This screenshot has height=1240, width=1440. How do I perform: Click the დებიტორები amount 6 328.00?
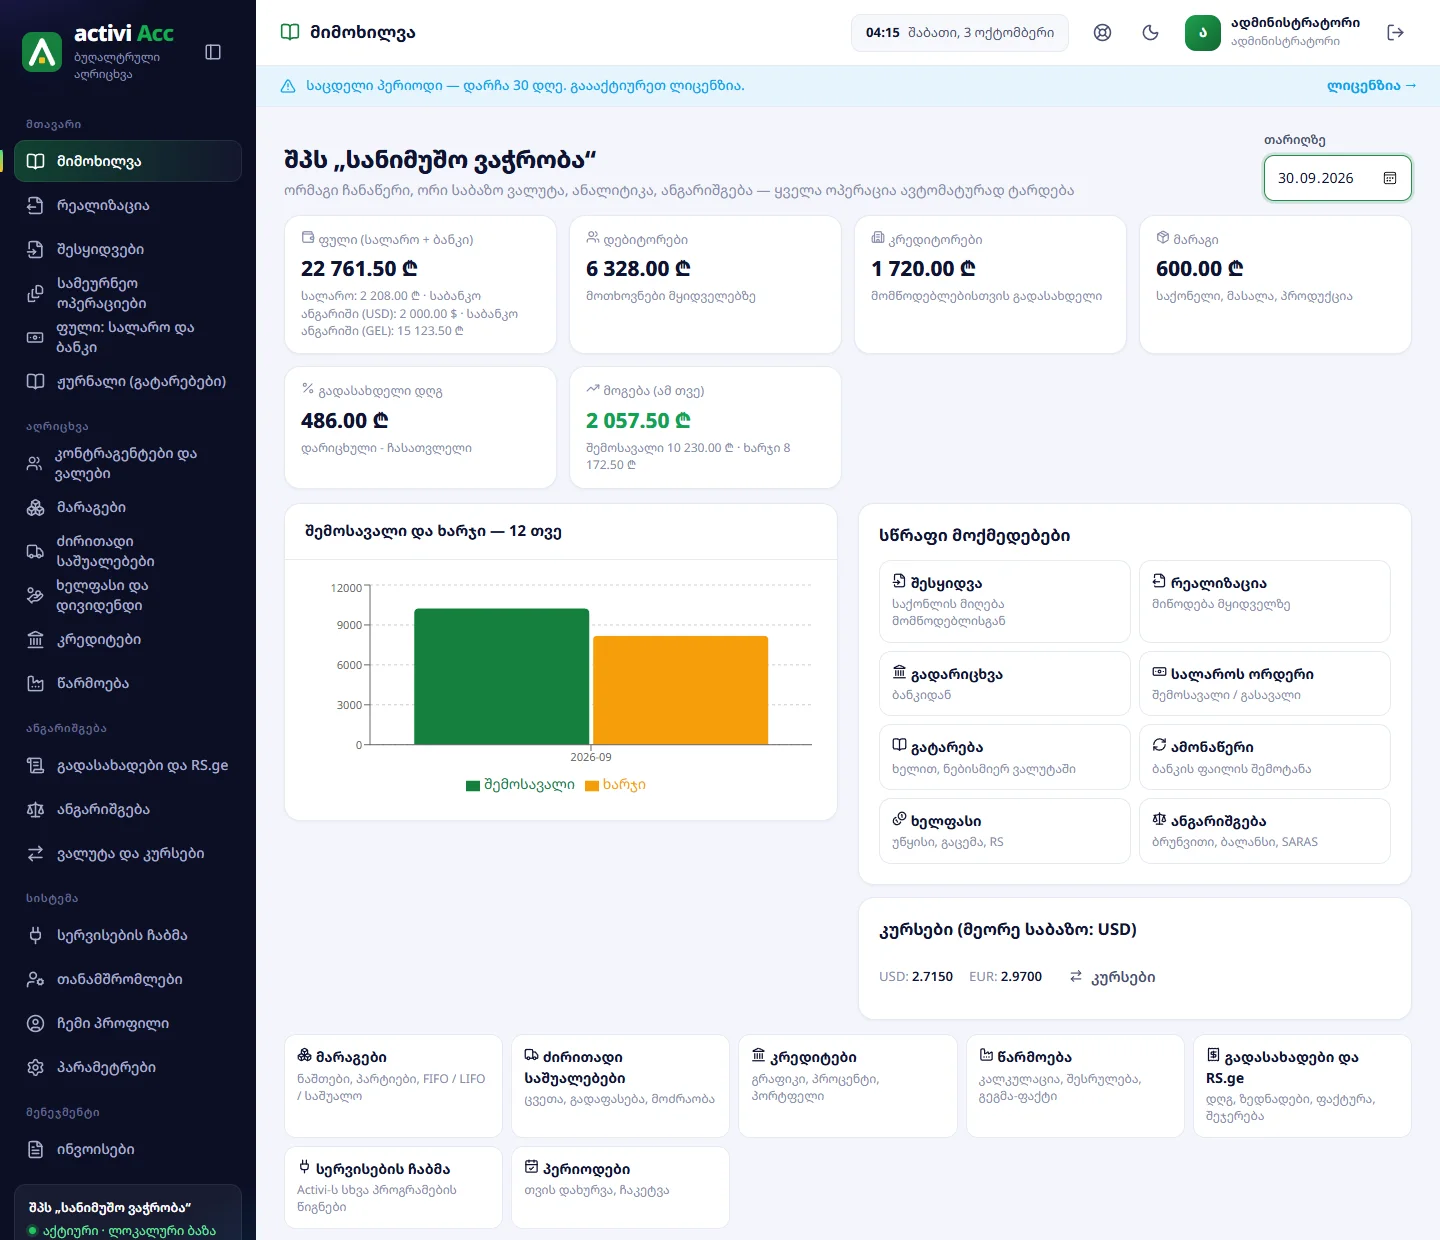coord(638,269)
